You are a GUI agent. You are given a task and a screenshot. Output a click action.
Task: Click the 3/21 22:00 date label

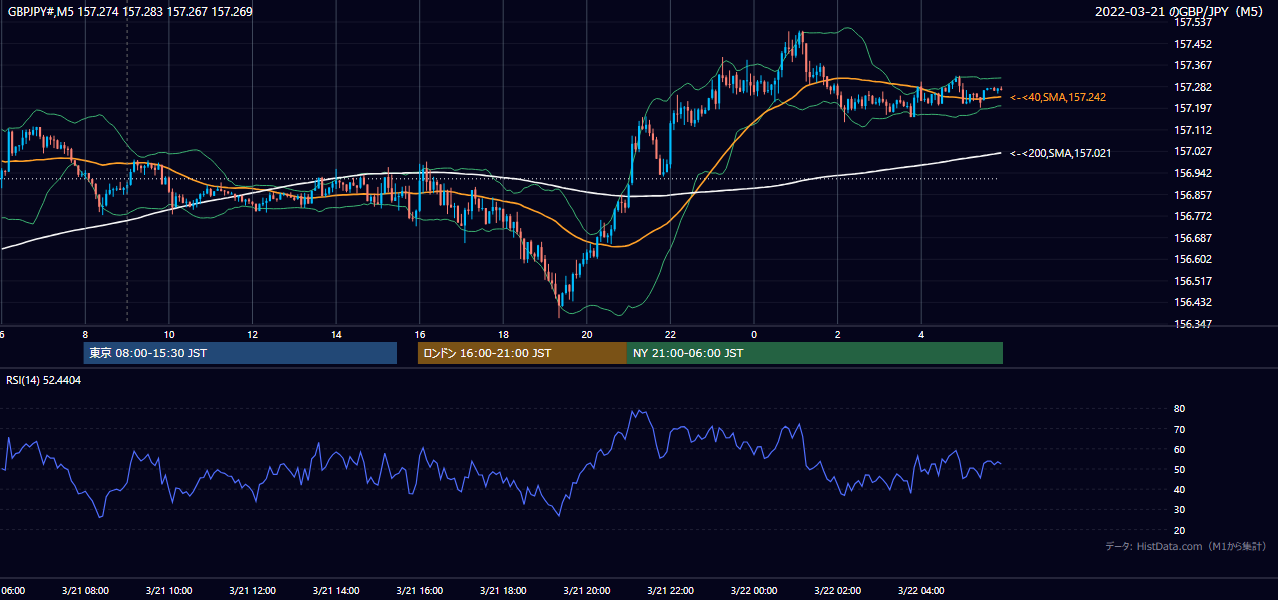pos(670,591)
